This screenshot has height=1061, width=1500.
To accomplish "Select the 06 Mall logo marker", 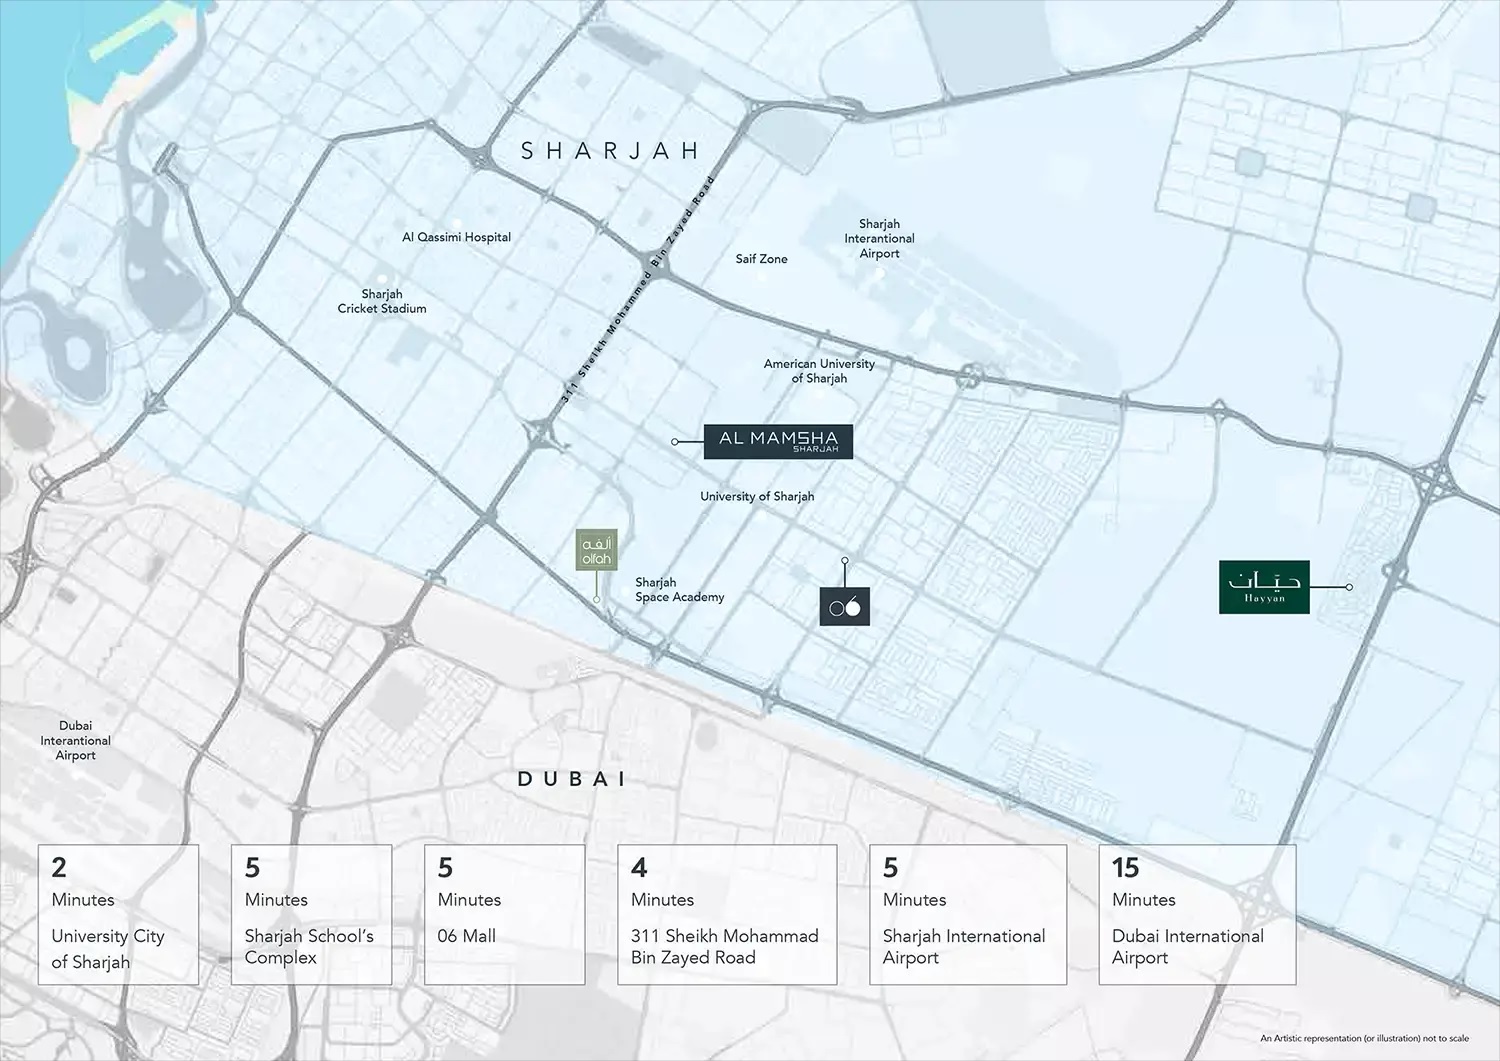I will 845,604.
